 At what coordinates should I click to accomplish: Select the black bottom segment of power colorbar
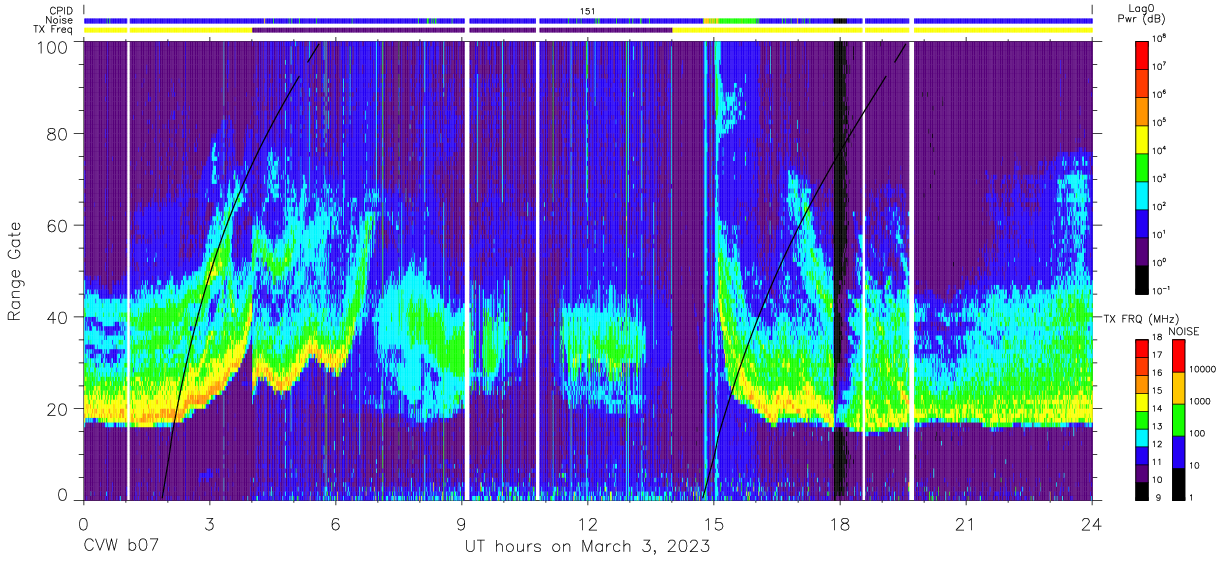pyautogui.click(x=1143, y=278)
